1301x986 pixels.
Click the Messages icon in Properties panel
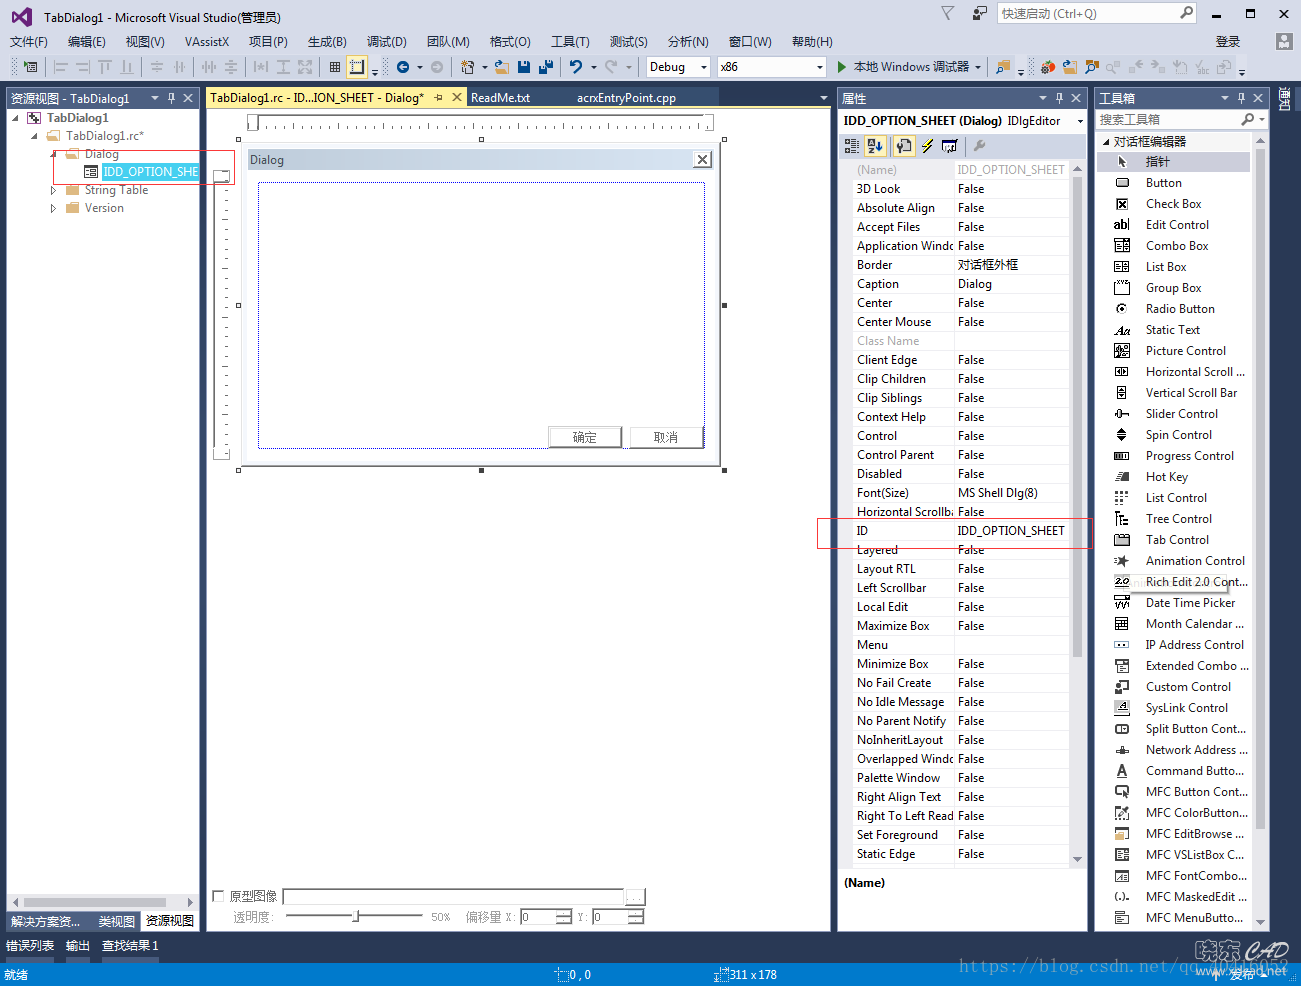tap(949, 146)
